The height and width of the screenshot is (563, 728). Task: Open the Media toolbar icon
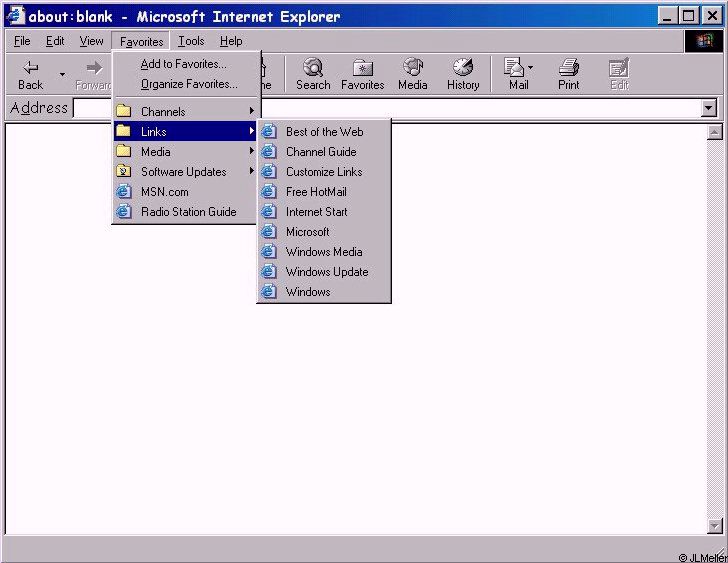pos(413,67)
